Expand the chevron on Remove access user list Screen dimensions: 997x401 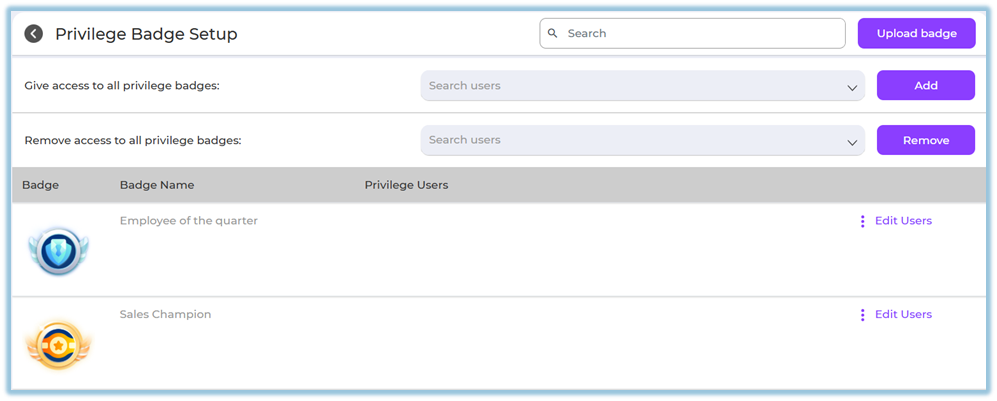click(x=852, y=142)
